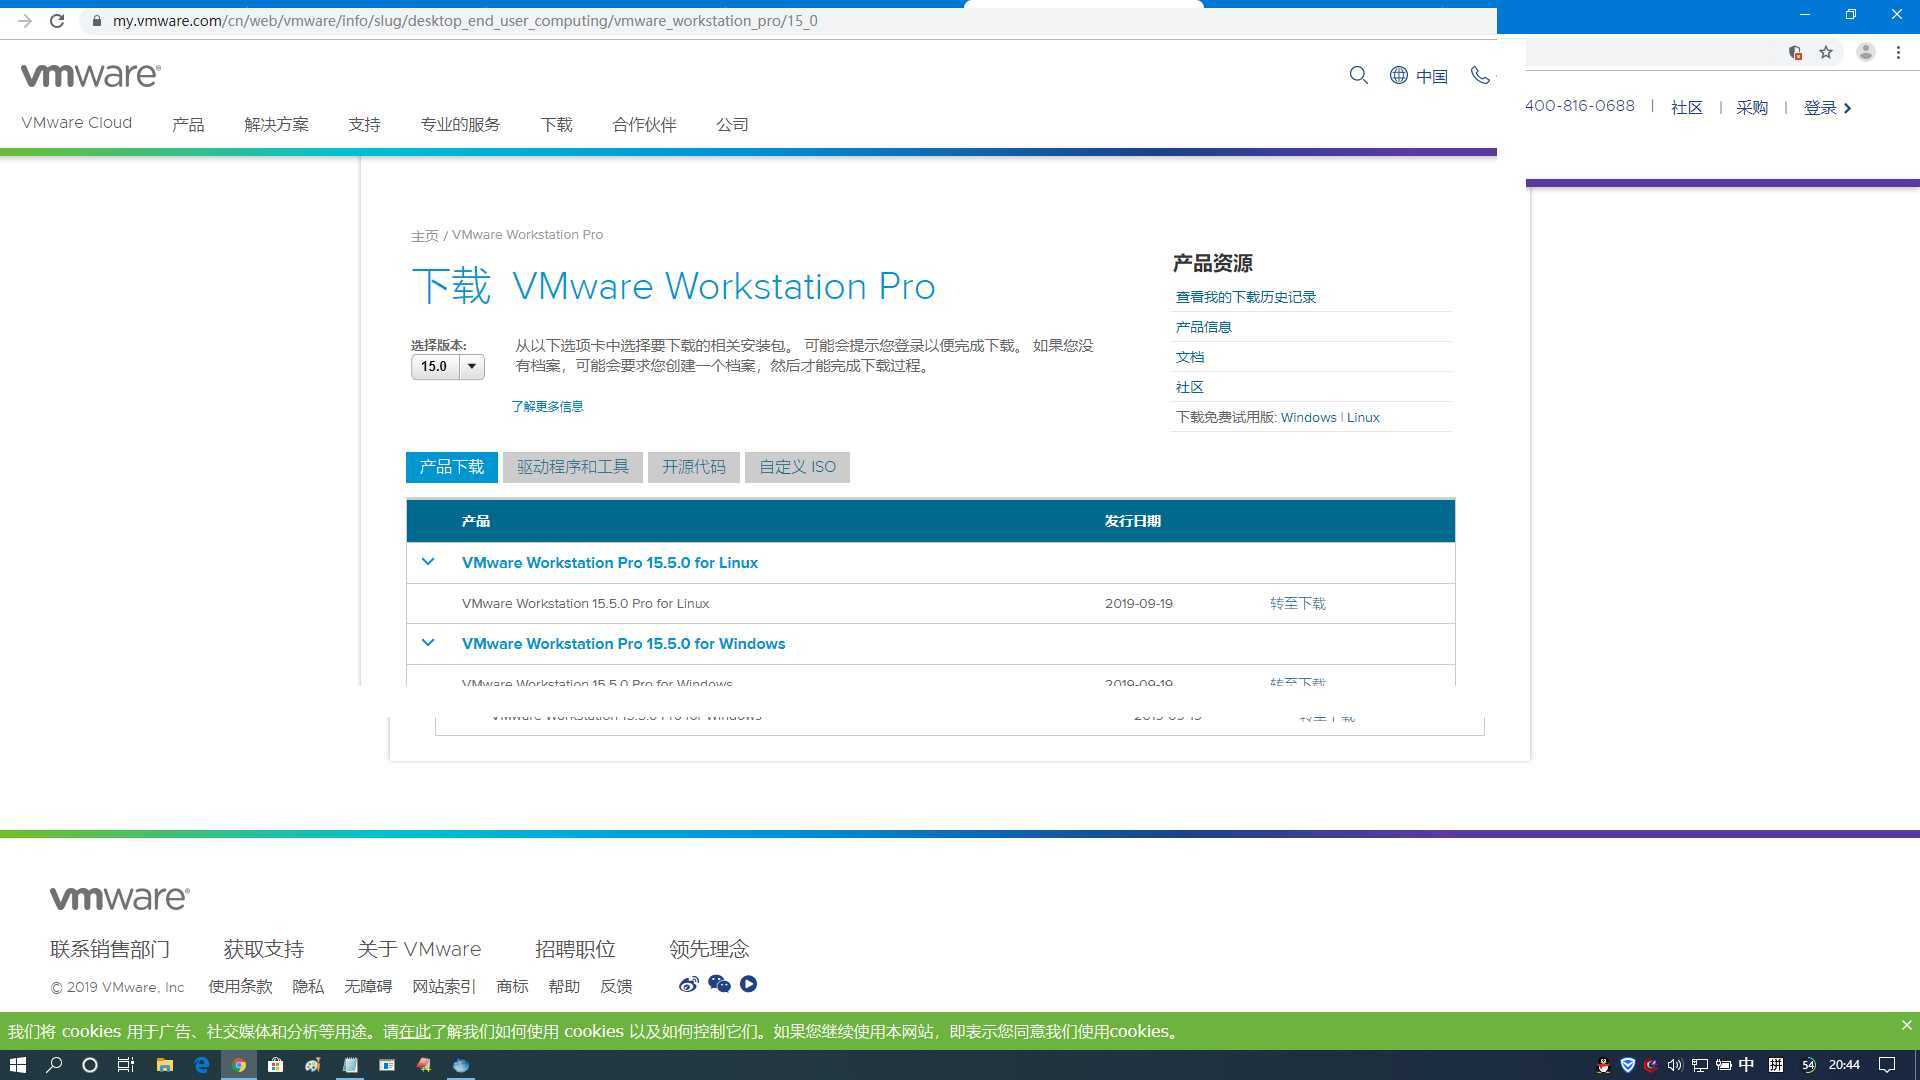Image resolution: width=1920 pixels, height=1080 pixels.
Task: Open the 联系销售部门 footer link
Action: click(x=110, y=949)
